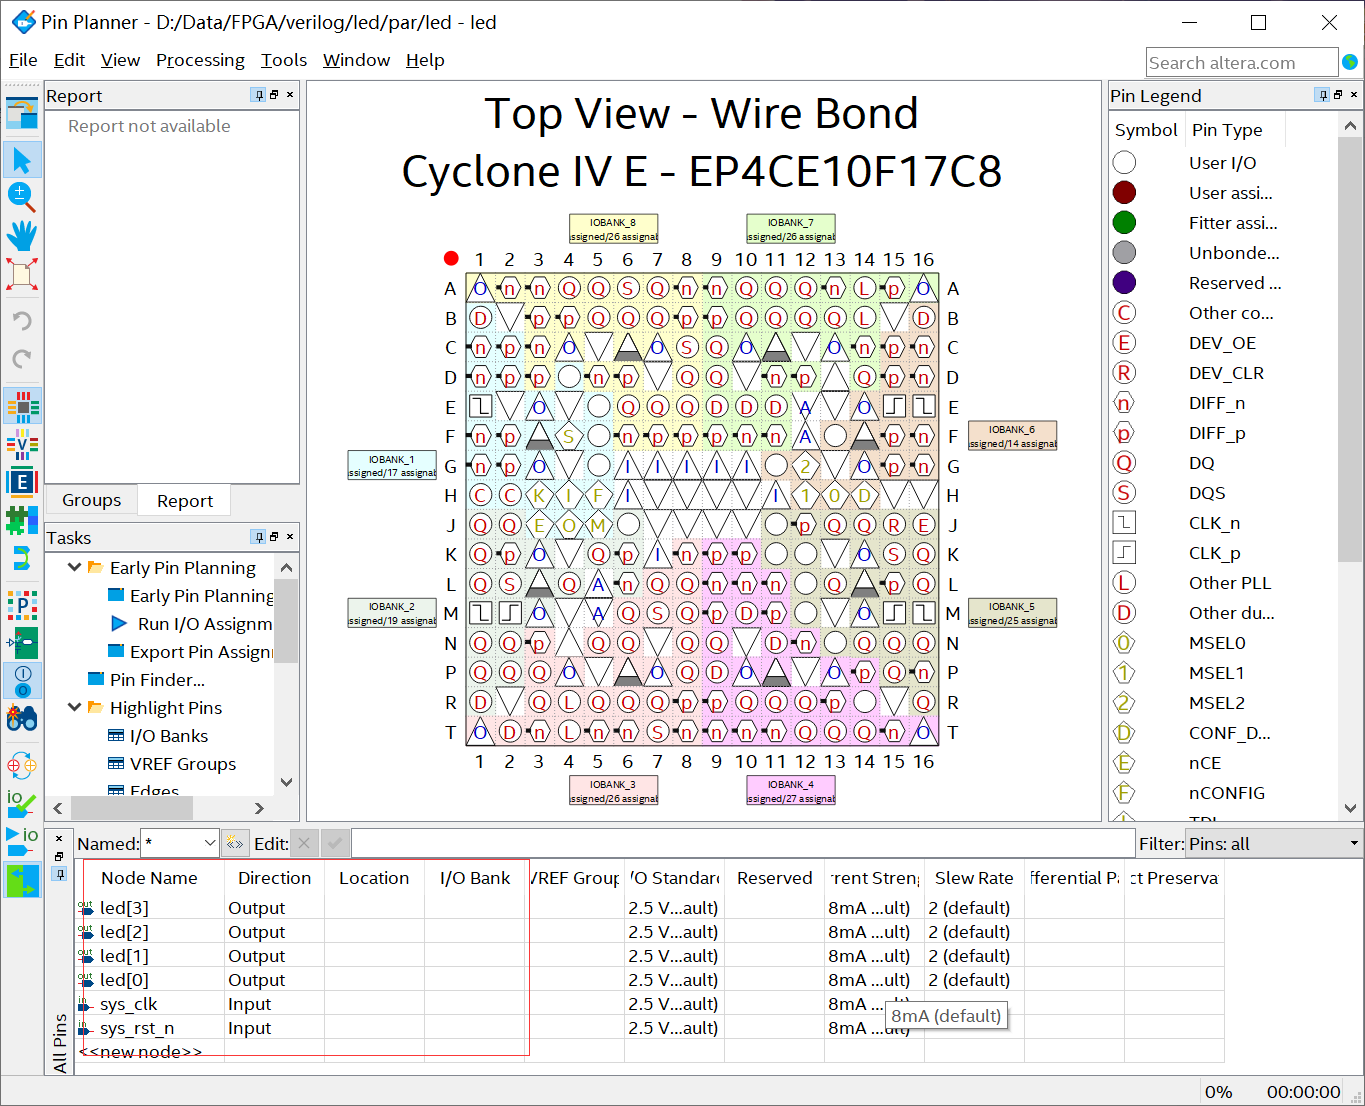Viewport: 1365px width, 1106px height.
Task: Click the Tasks list scroll-down arrow
Action: pyautogui.click(x=287, y=782)
